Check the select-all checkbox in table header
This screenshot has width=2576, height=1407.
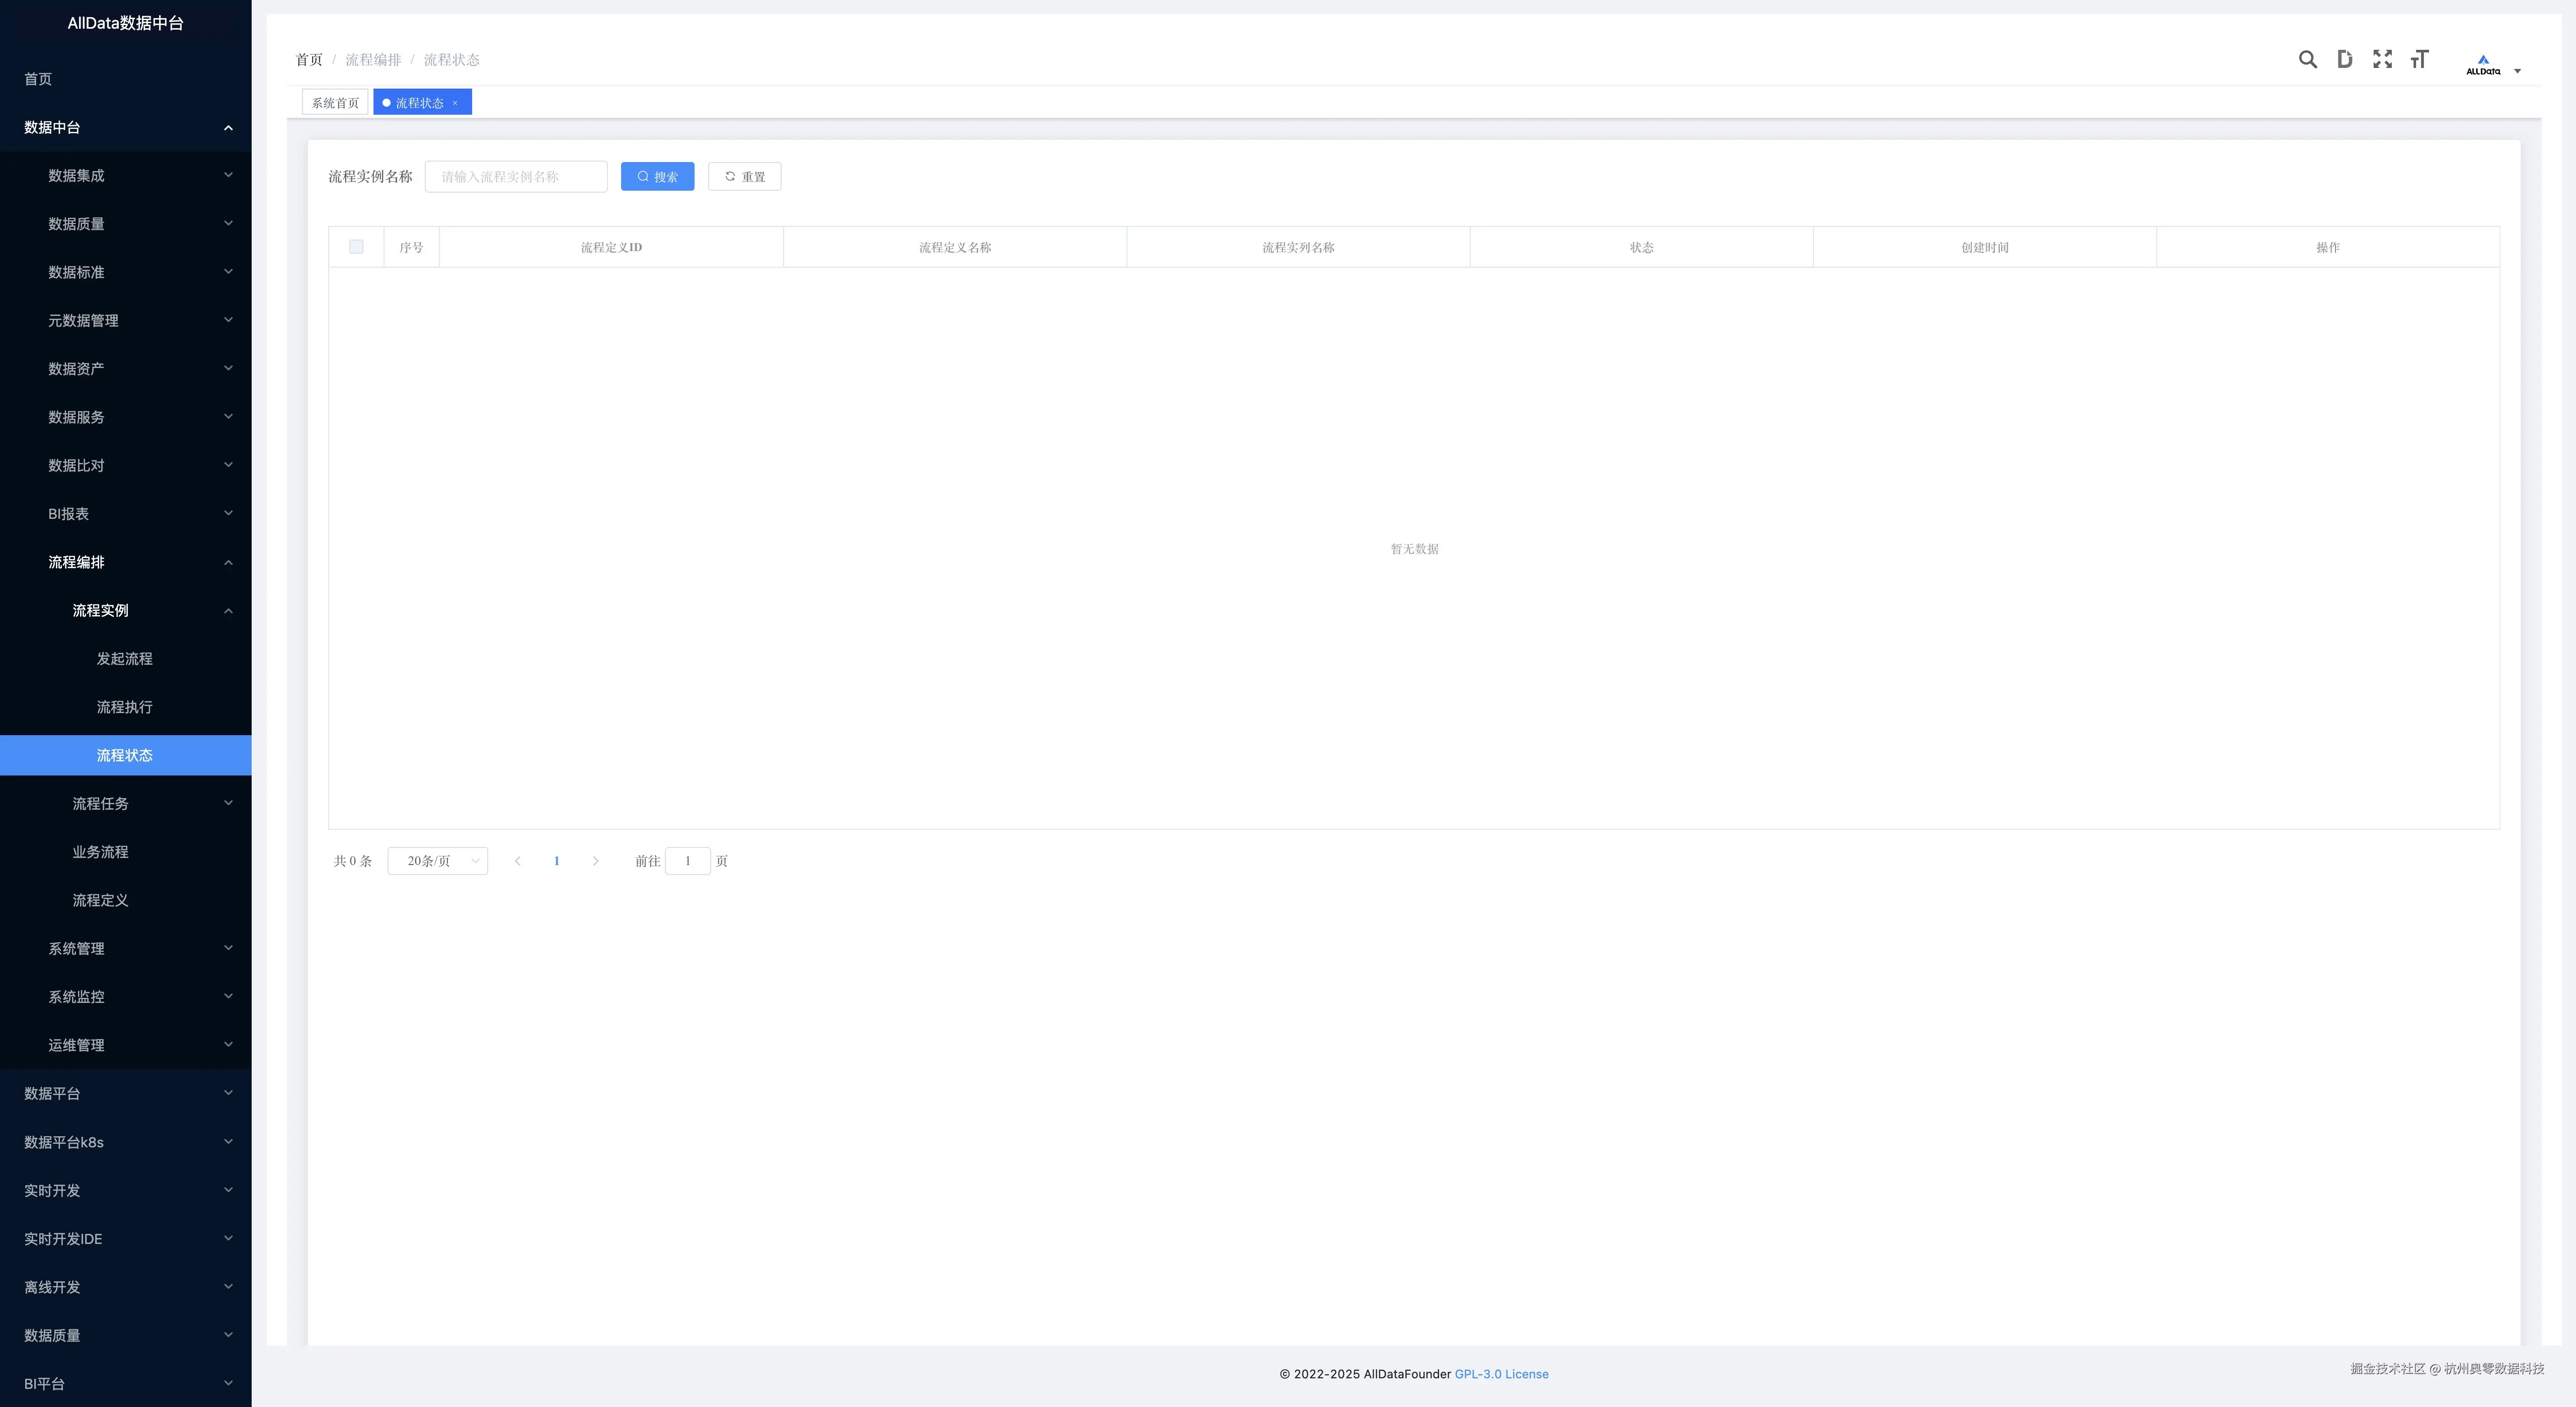click(x=356, y=247)
